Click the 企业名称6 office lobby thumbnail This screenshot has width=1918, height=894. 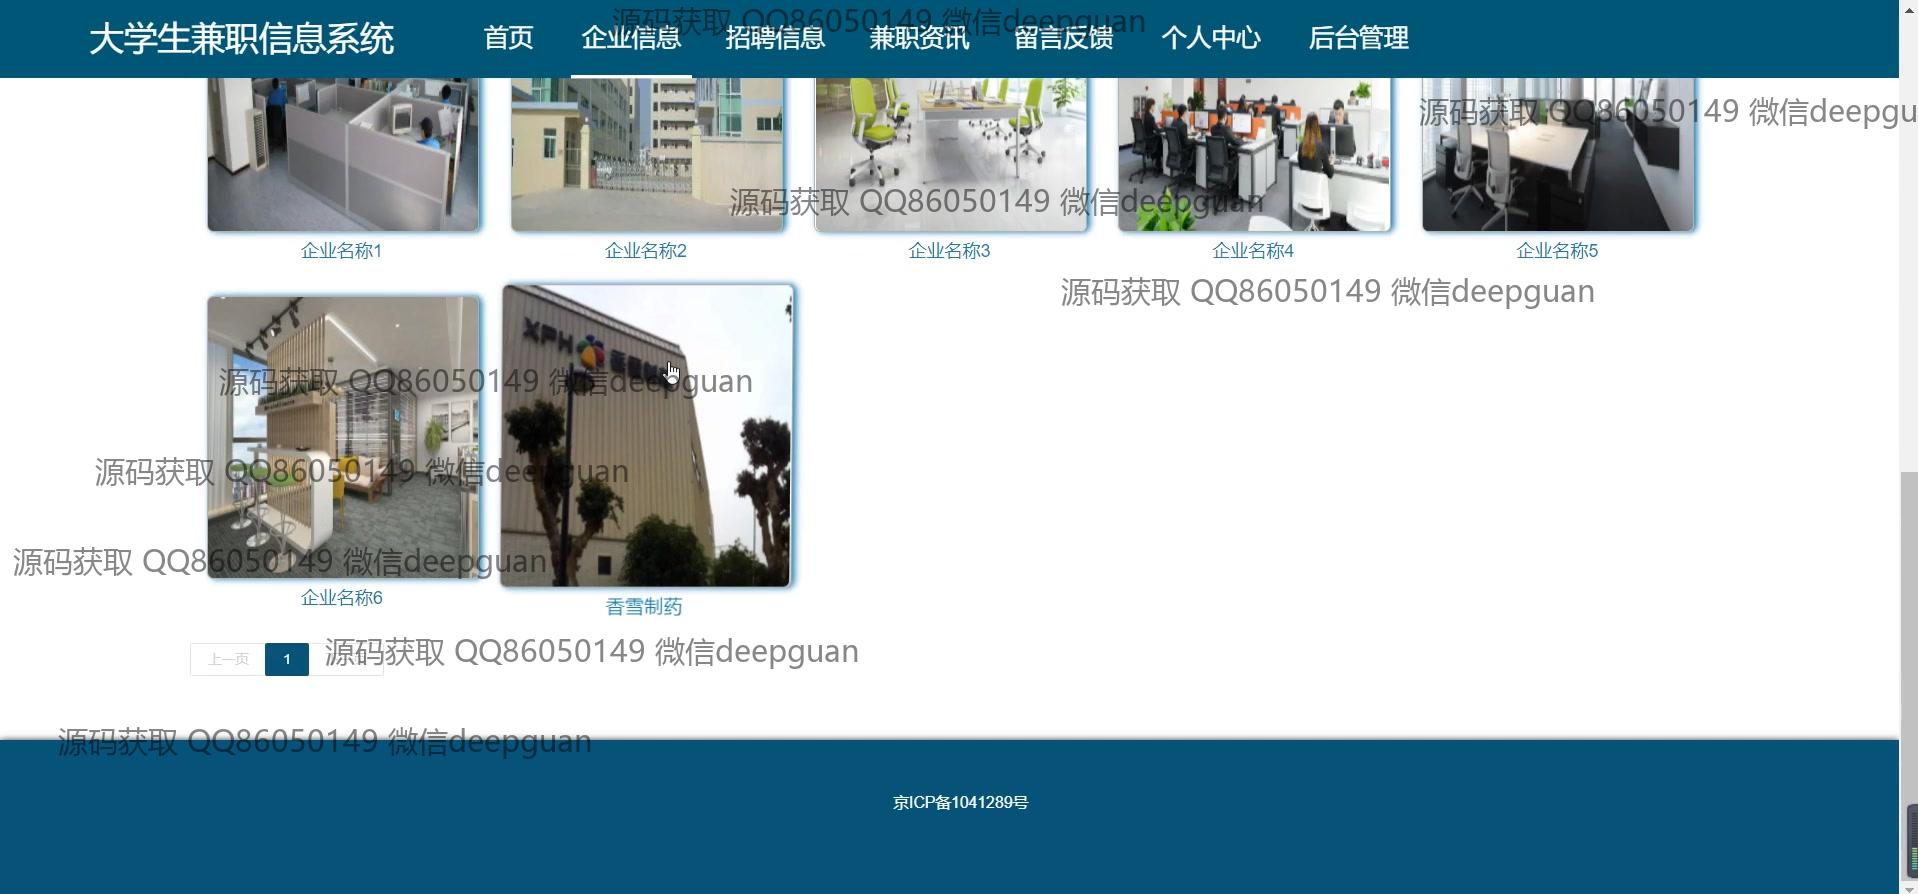tap(343, 436)
